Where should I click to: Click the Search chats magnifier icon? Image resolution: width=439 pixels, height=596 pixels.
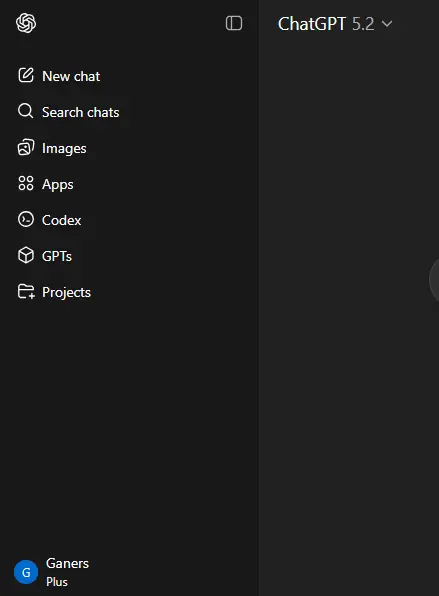pos(26,111)
